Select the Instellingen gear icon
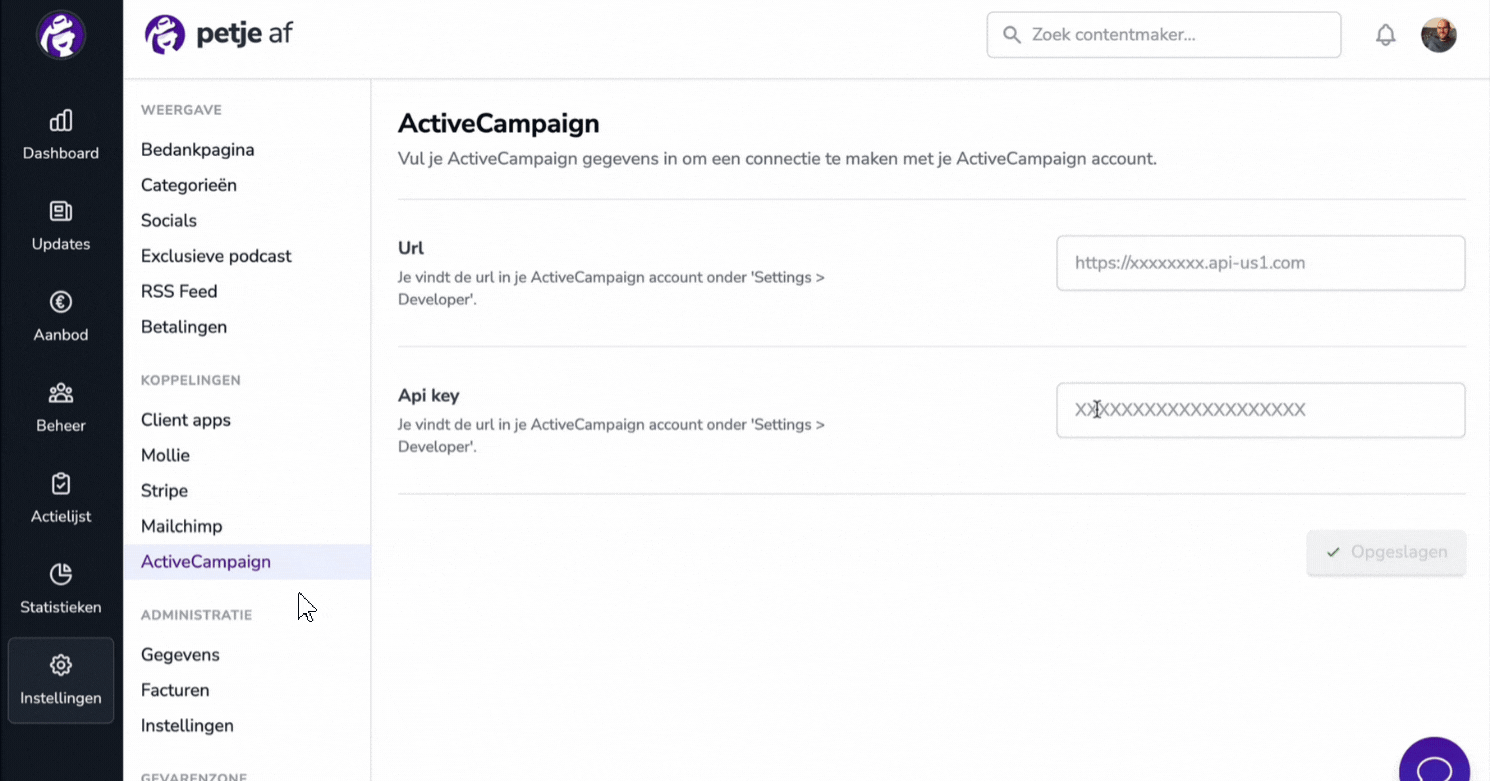Screen dimensions: 1490x782 pyautogui.click(x=61, y=665)
